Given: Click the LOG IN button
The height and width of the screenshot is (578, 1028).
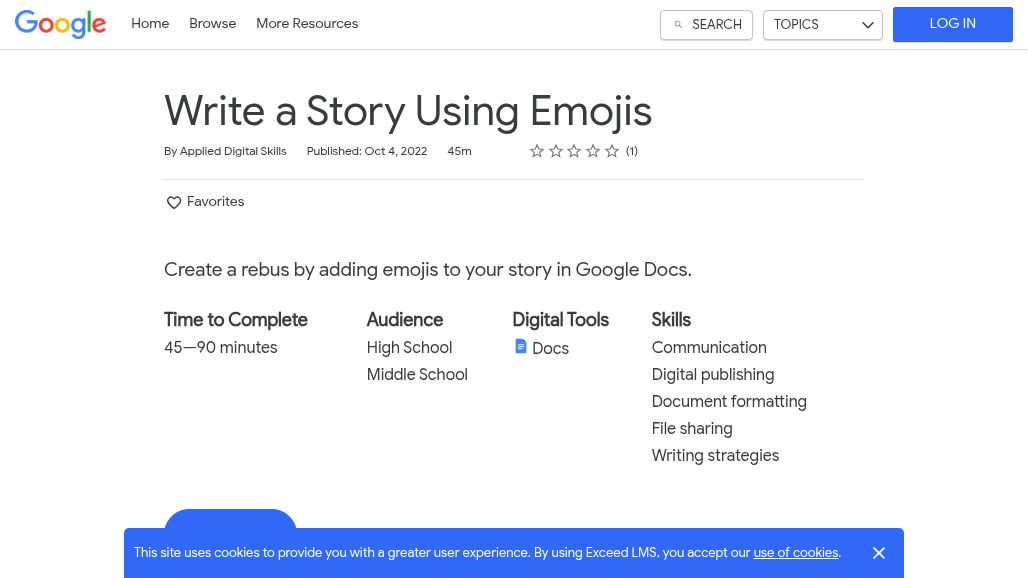Looking at the screenshot, I should [x=953, y=24].
